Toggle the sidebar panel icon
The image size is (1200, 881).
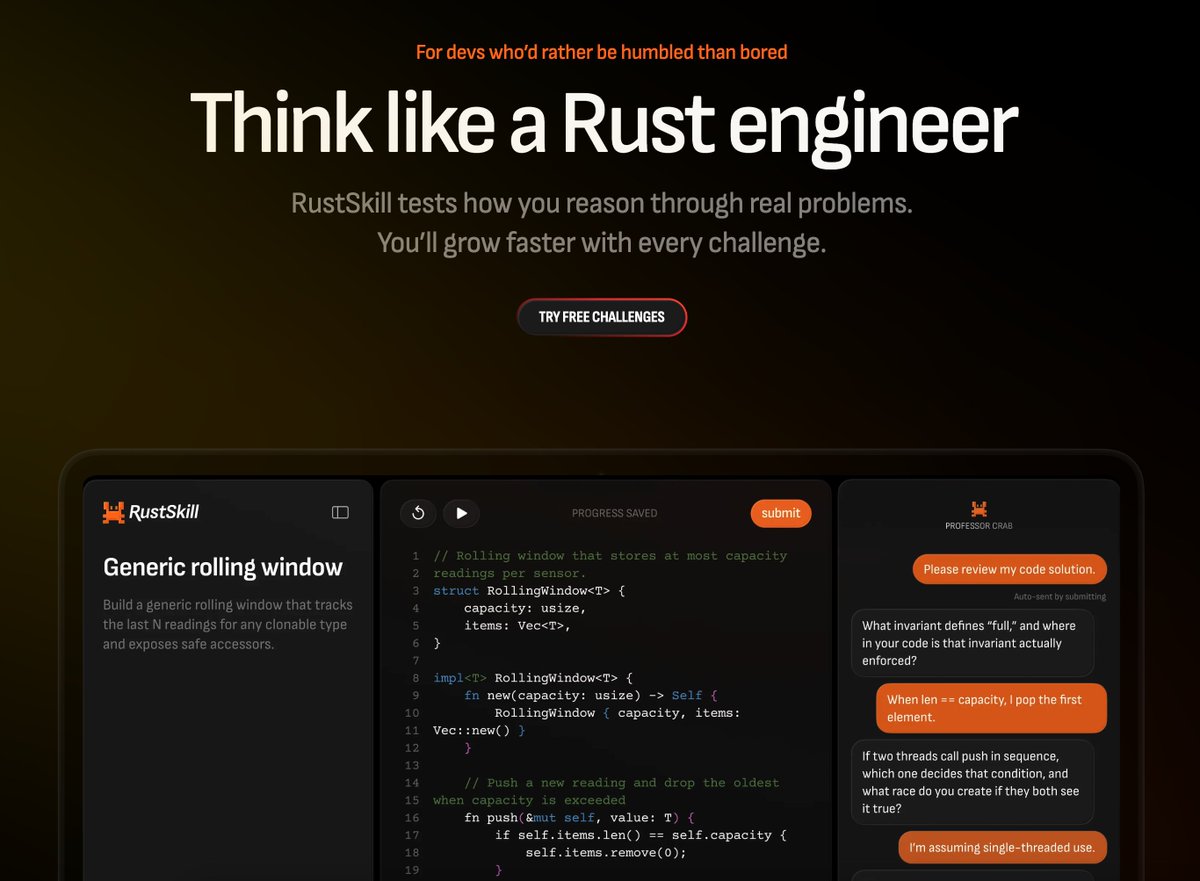click(x=340, y=512)
